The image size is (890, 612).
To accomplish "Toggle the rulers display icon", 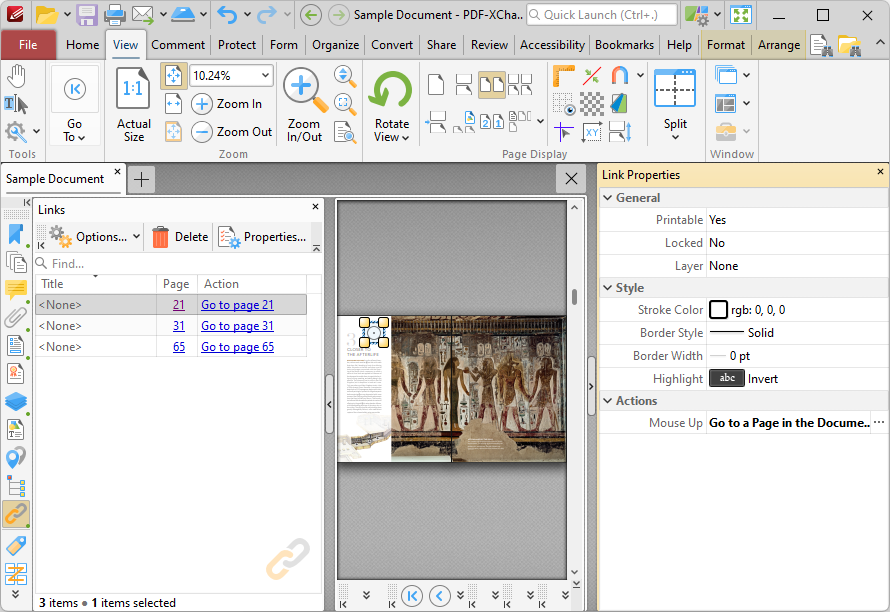I will pyautogui.click(x=563, y=76).
